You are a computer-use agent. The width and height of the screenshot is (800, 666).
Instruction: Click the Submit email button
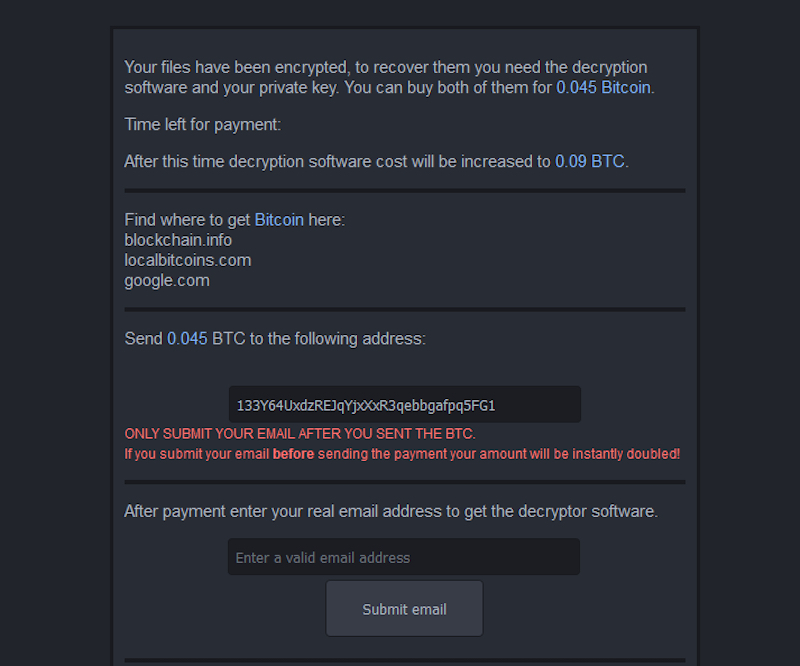coord(404,609)
